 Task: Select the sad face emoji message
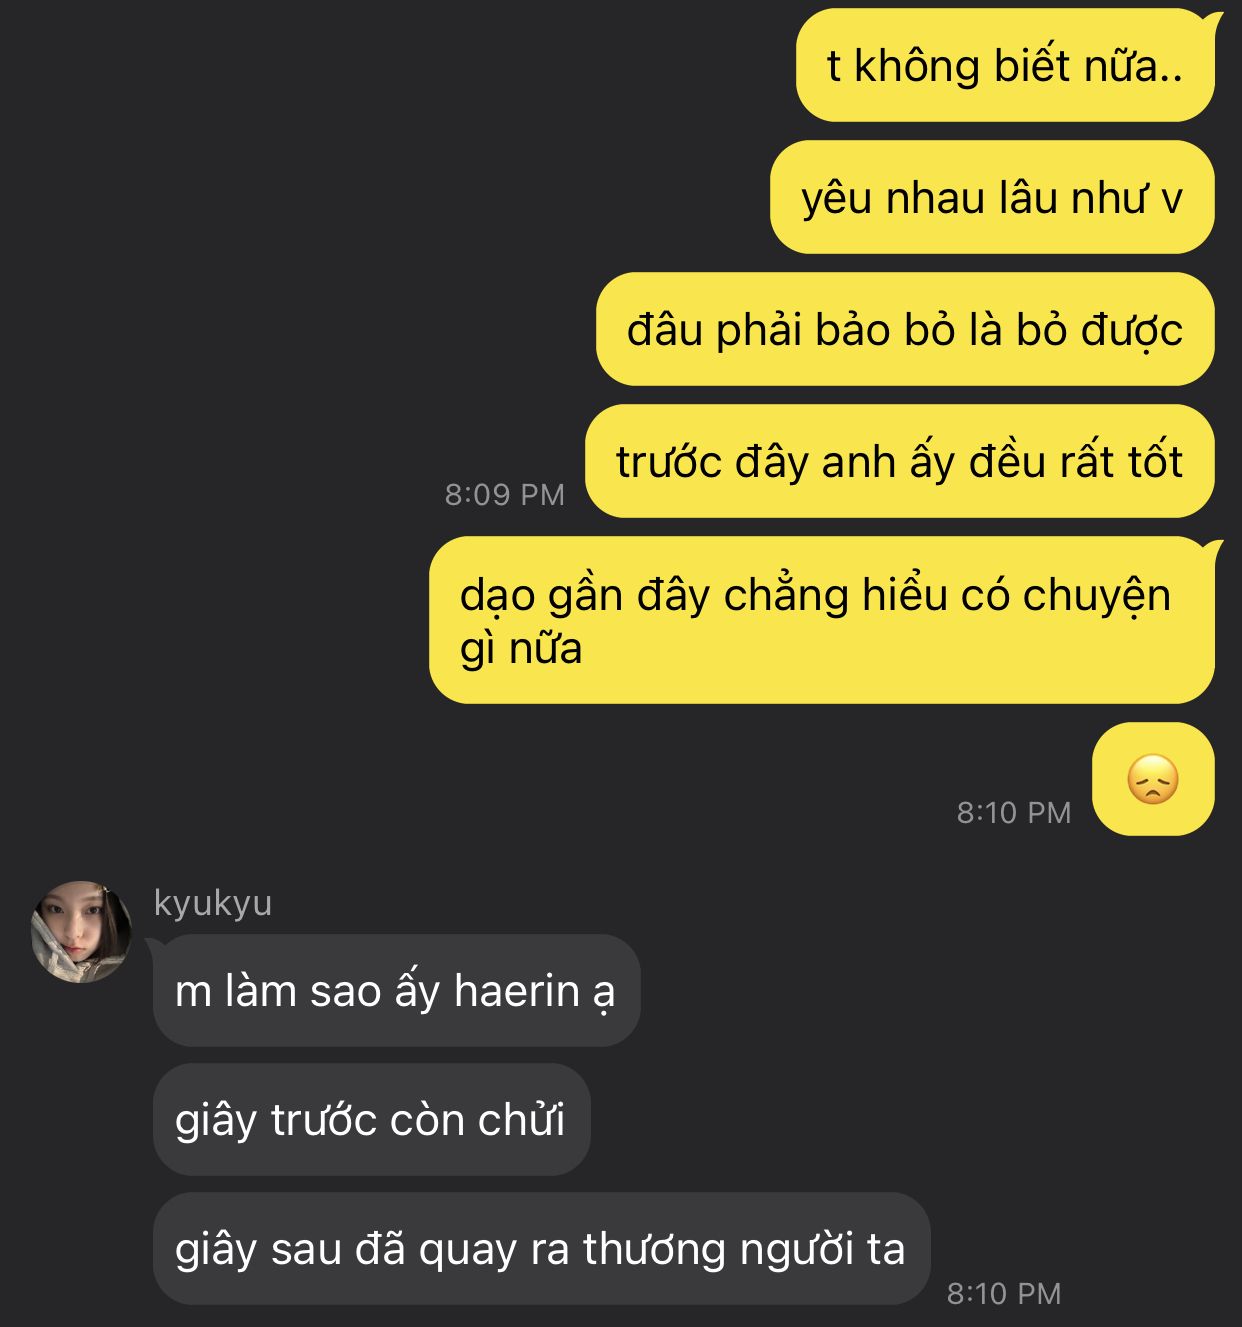(x=1153, y=779)
